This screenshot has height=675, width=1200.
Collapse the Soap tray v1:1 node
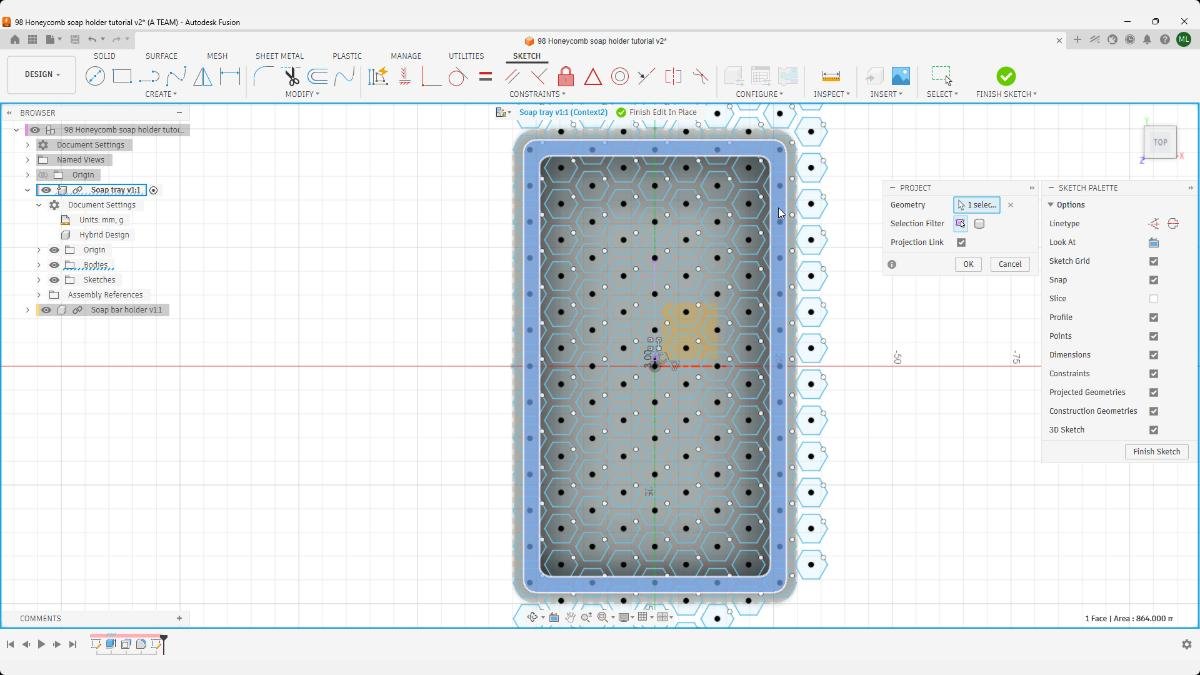28,190
